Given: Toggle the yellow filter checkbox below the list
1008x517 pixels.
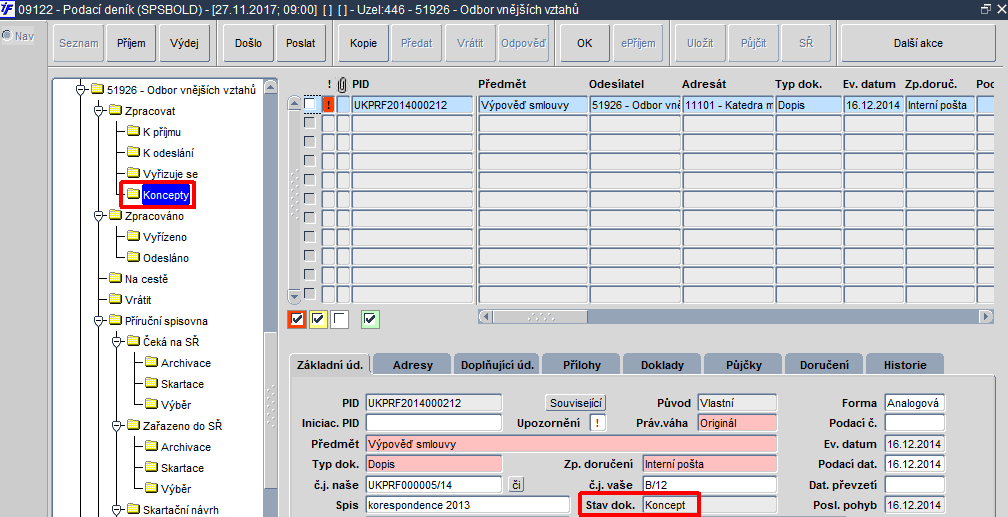Looking at the screenshot, I should pos(318,318).
